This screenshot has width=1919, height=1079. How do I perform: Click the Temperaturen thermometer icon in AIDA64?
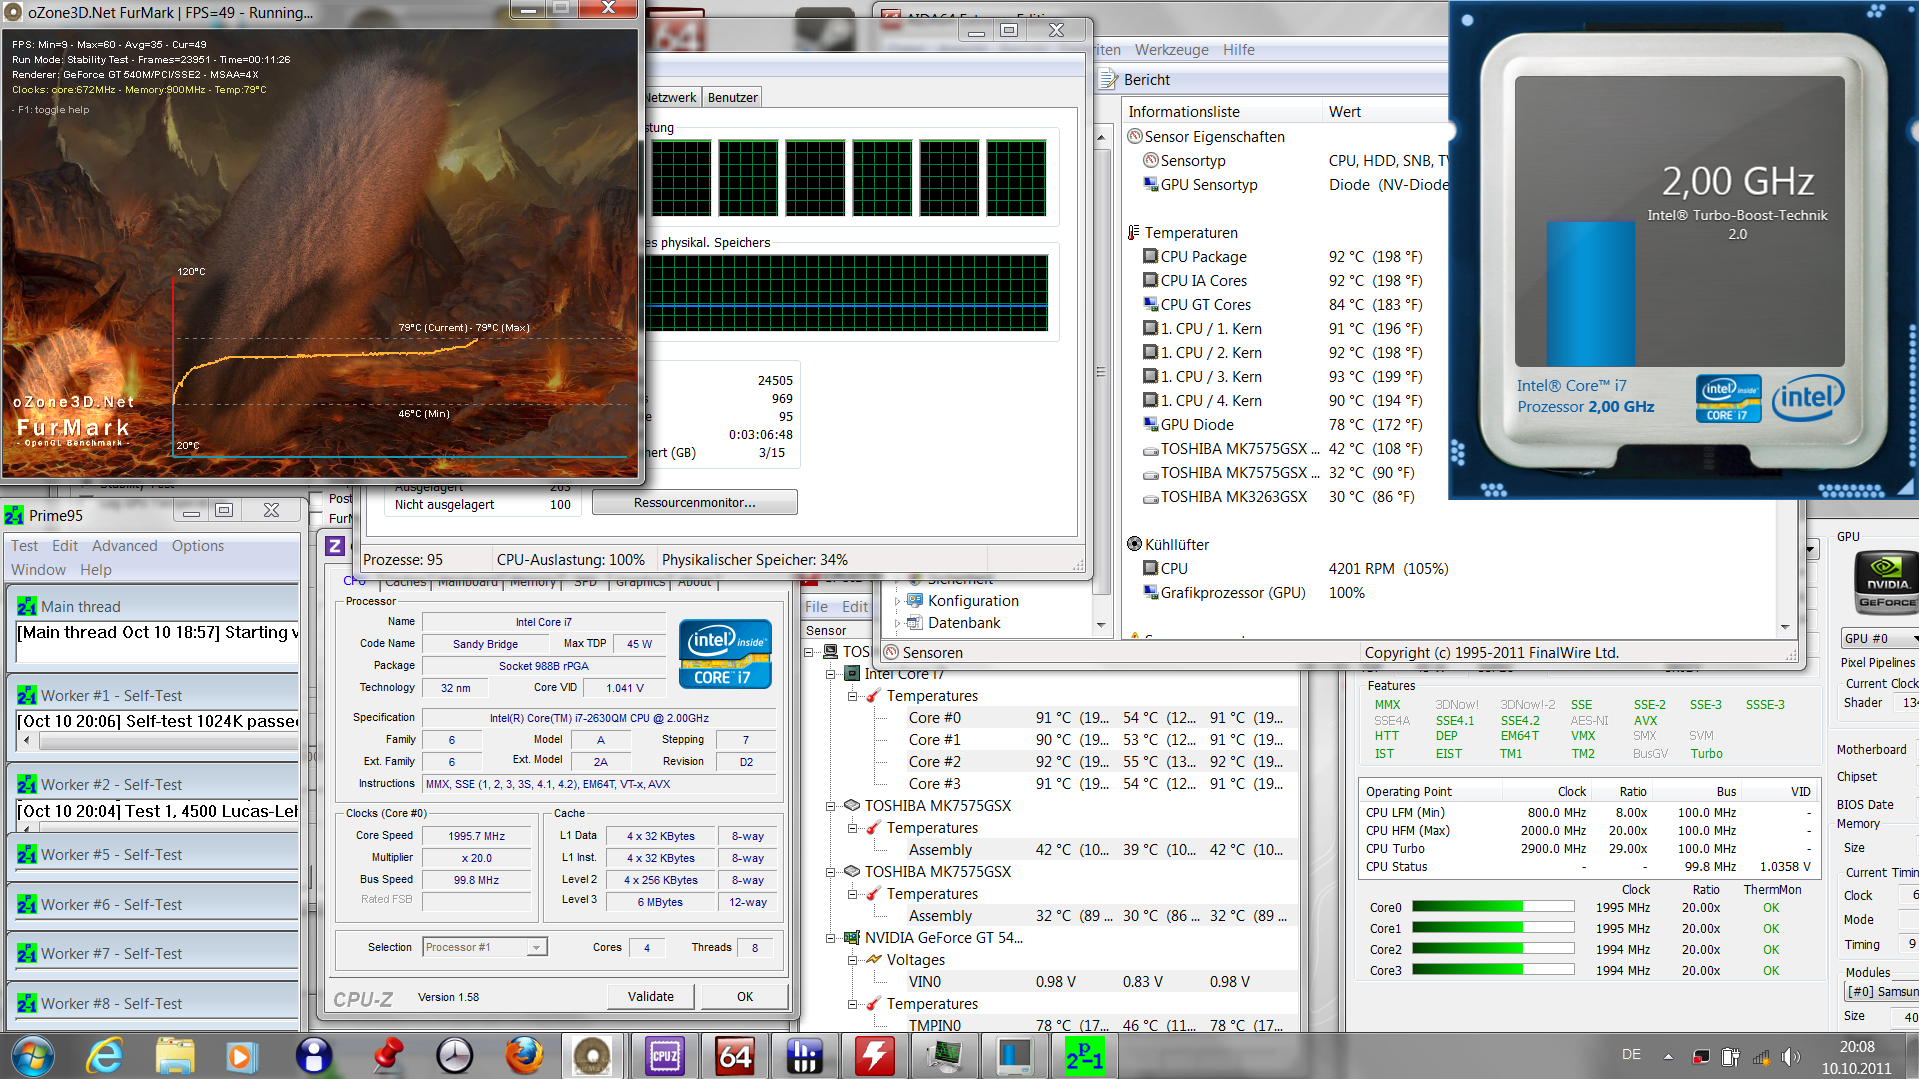[1134, 233]
